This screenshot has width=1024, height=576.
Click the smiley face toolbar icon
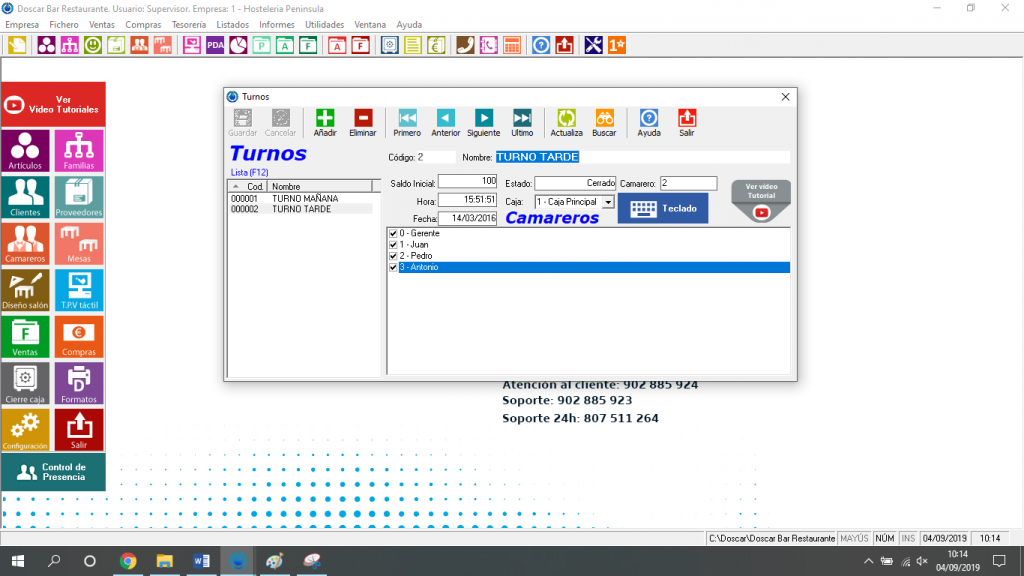point(93,45)
